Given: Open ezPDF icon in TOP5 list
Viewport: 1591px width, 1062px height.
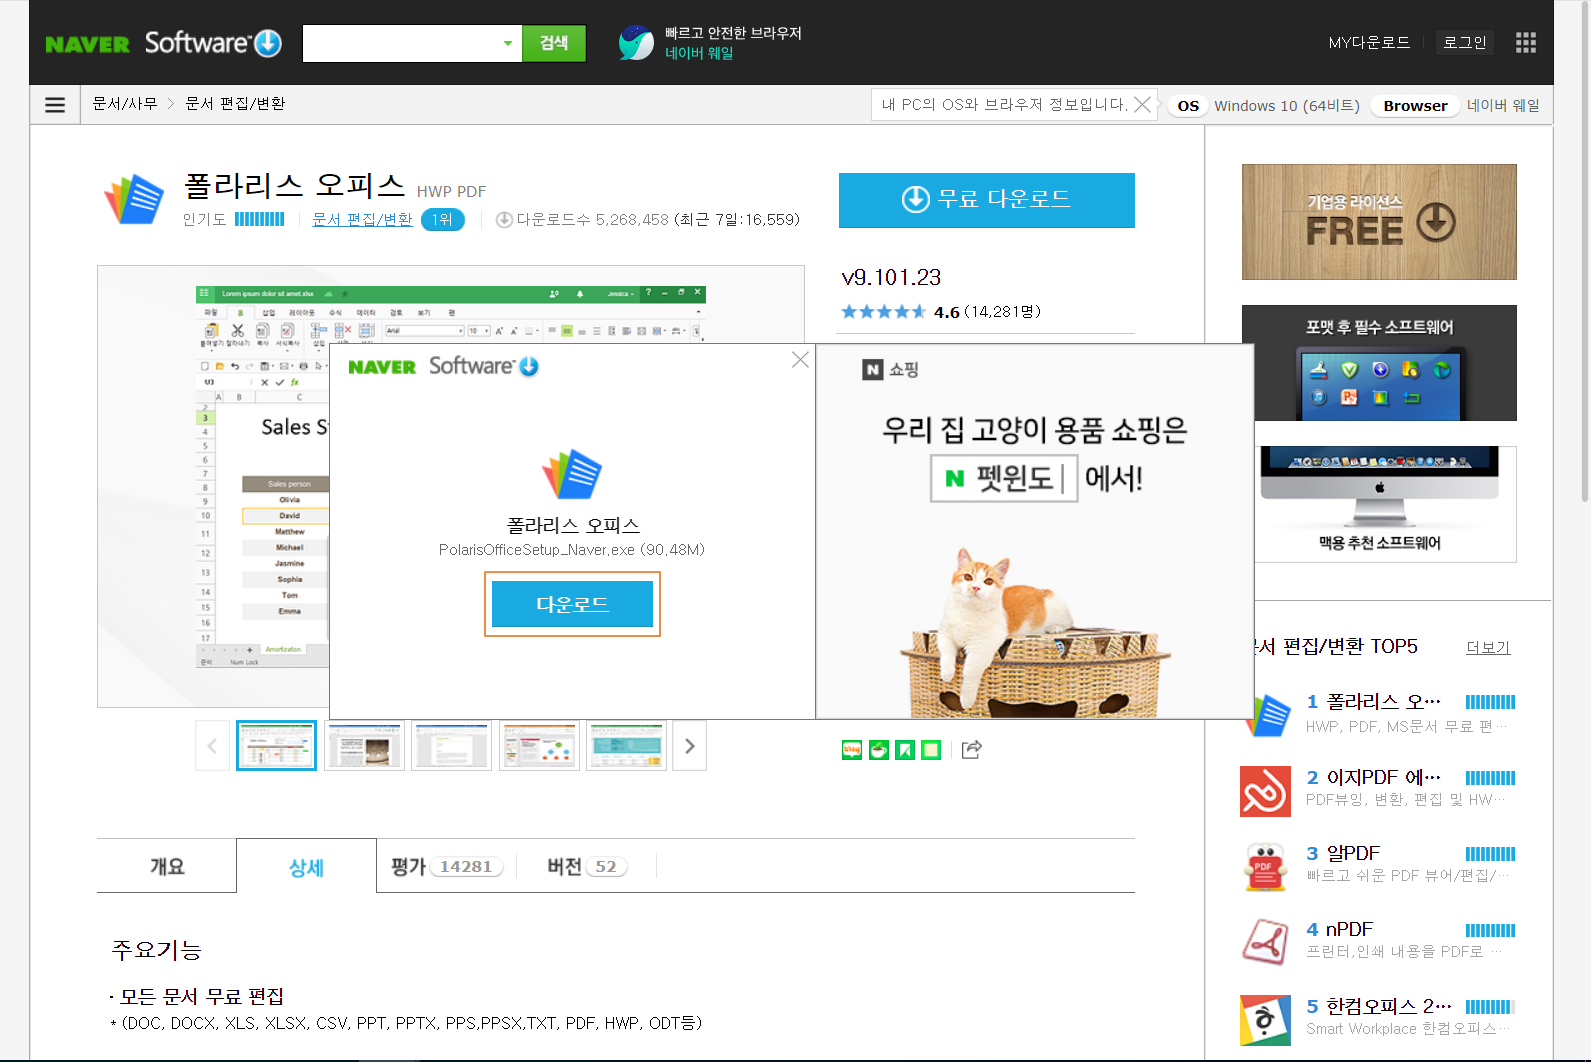Looking at the screenshot, I should tap(1265, 791).
